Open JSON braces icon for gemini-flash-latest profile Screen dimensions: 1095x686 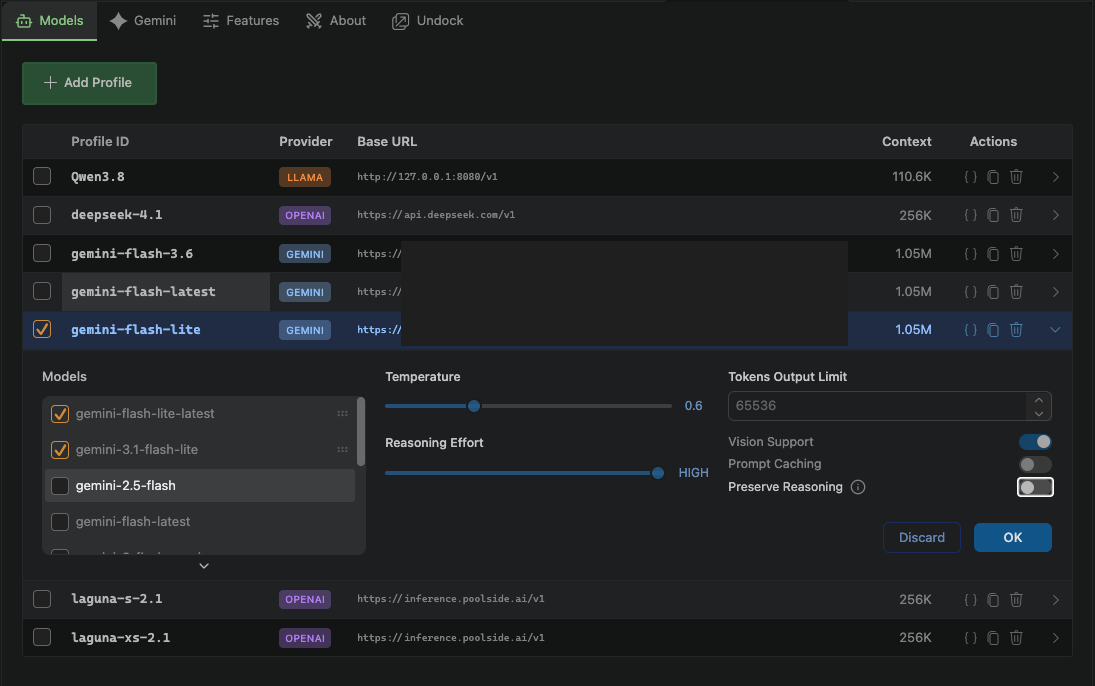click(970, 291)
